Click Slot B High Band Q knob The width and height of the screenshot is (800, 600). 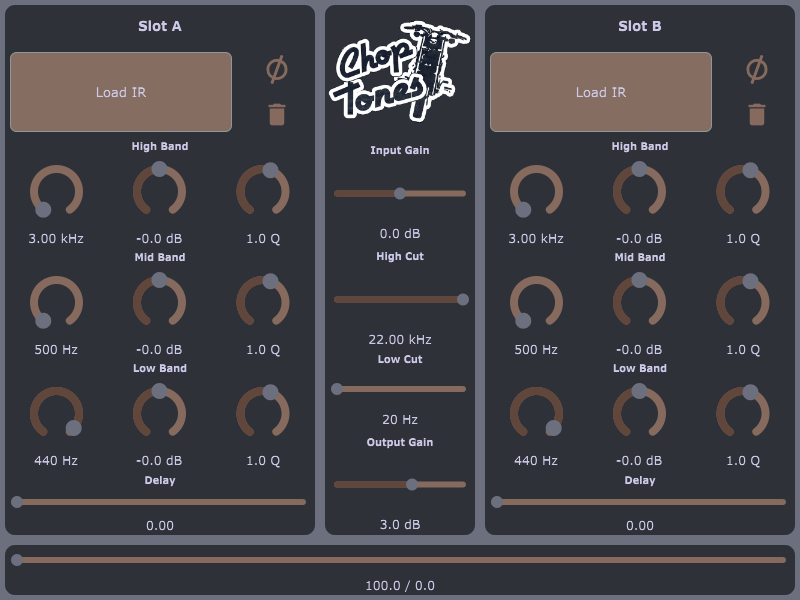[x=743, y=189]
